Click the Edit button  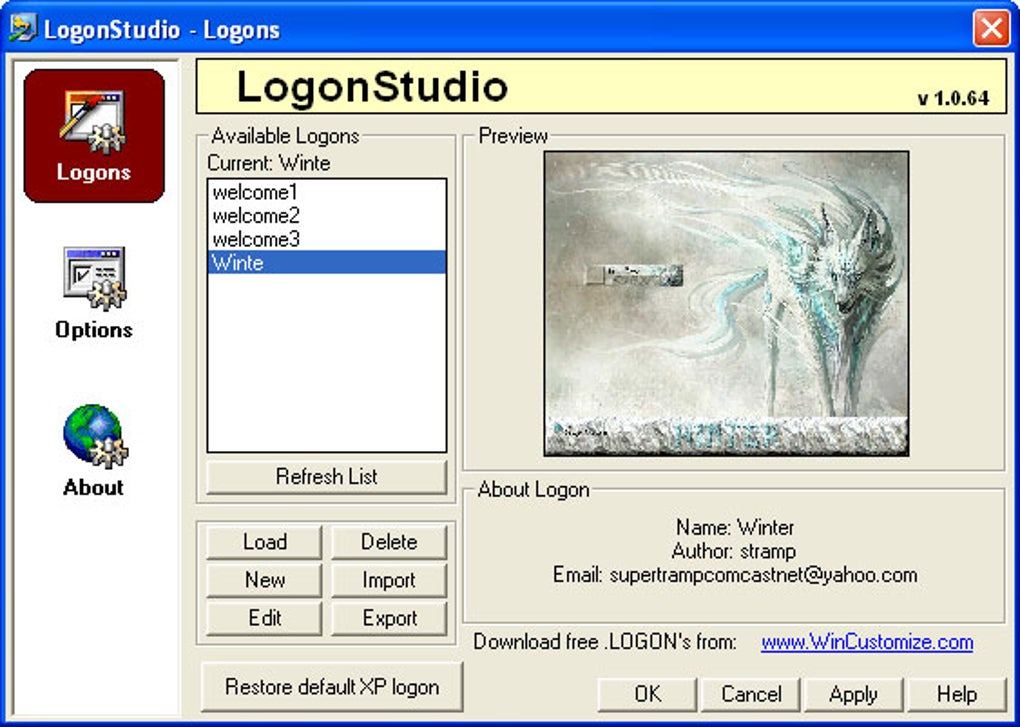point(264,618)
